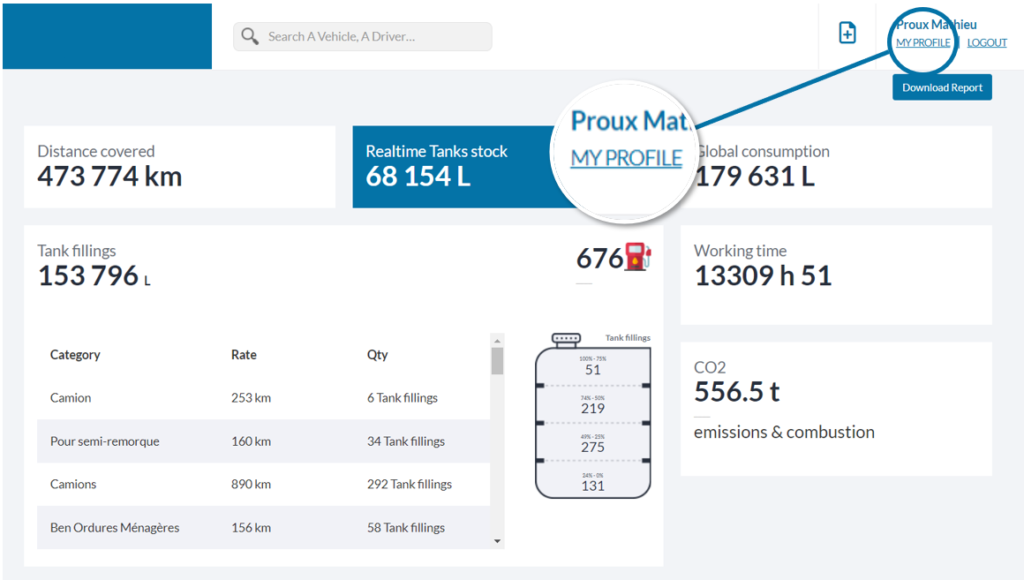Log out using the LOGOUT link
The height and width of the screenshot is (580, 1024).
pyautogui.click(x=986, y=43)
